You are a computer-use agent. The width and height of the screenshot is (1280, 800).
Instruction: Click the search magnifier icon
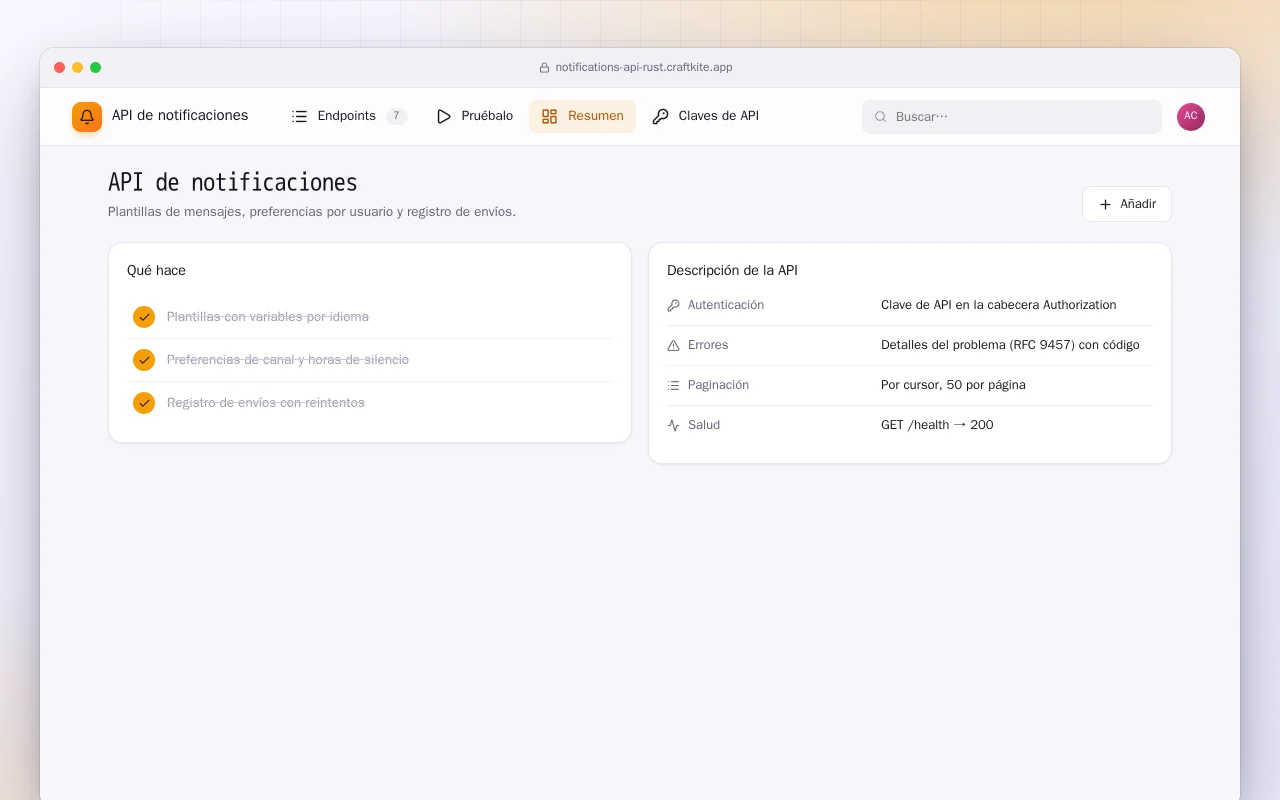coord(881,117)
